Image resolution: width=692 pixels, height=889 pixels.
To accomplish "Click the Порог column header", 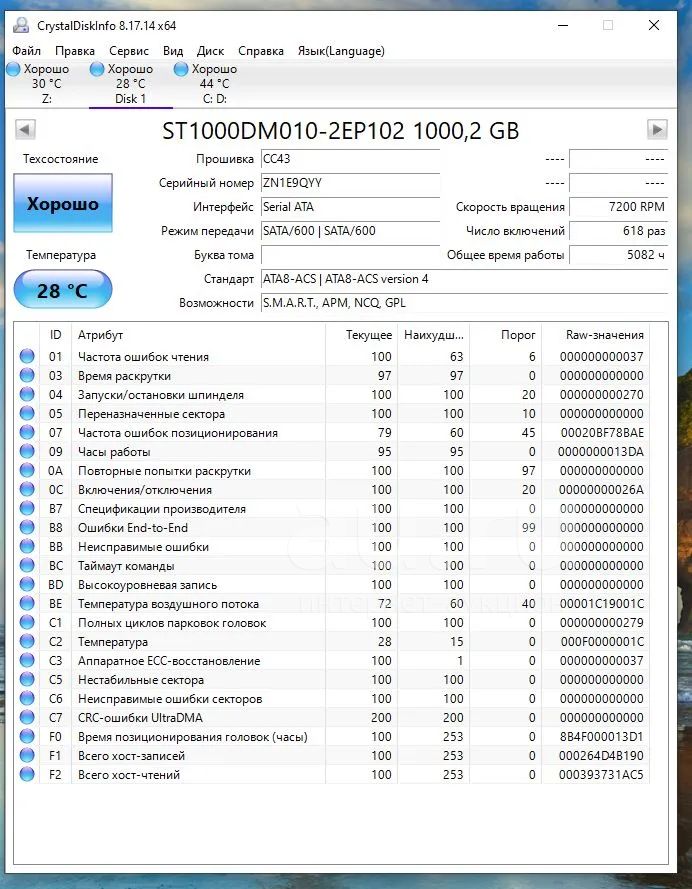I will (x=506, y=335).
